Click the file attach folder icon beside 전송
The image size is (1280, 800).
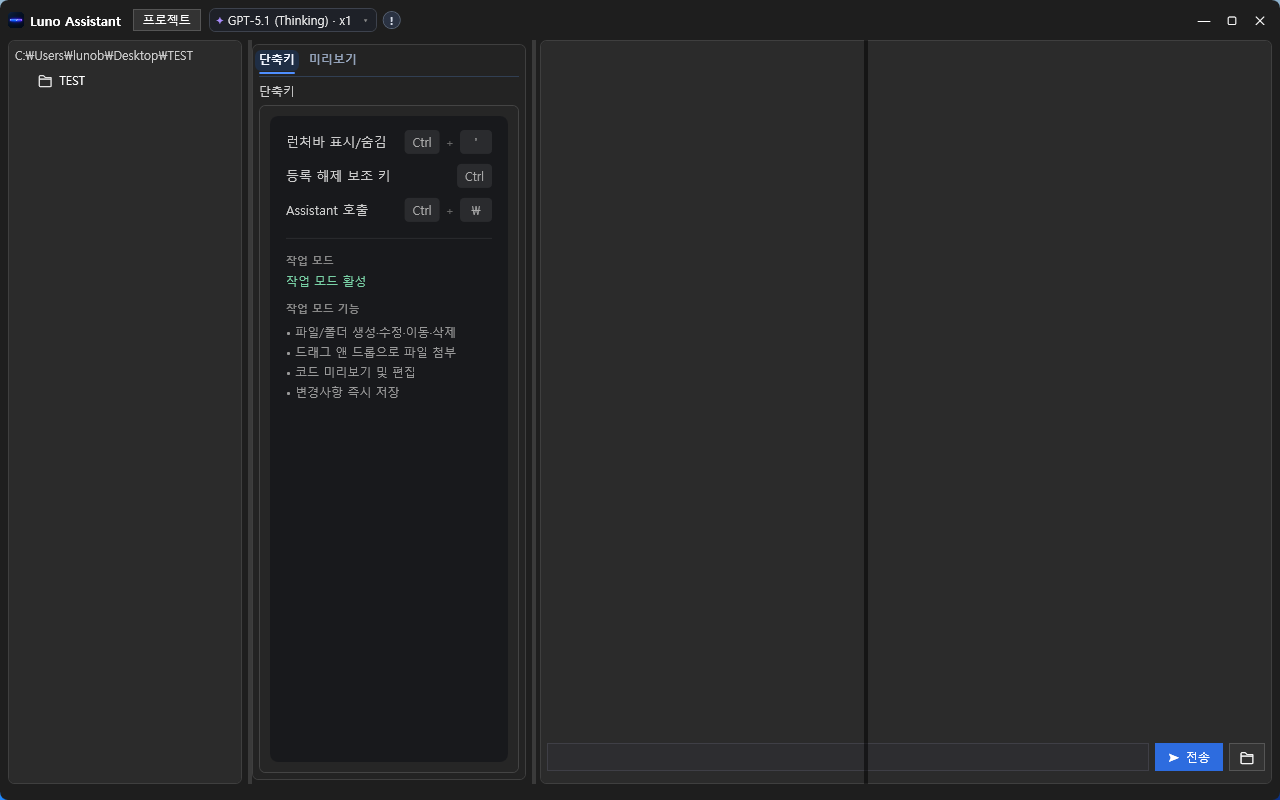1246,757
